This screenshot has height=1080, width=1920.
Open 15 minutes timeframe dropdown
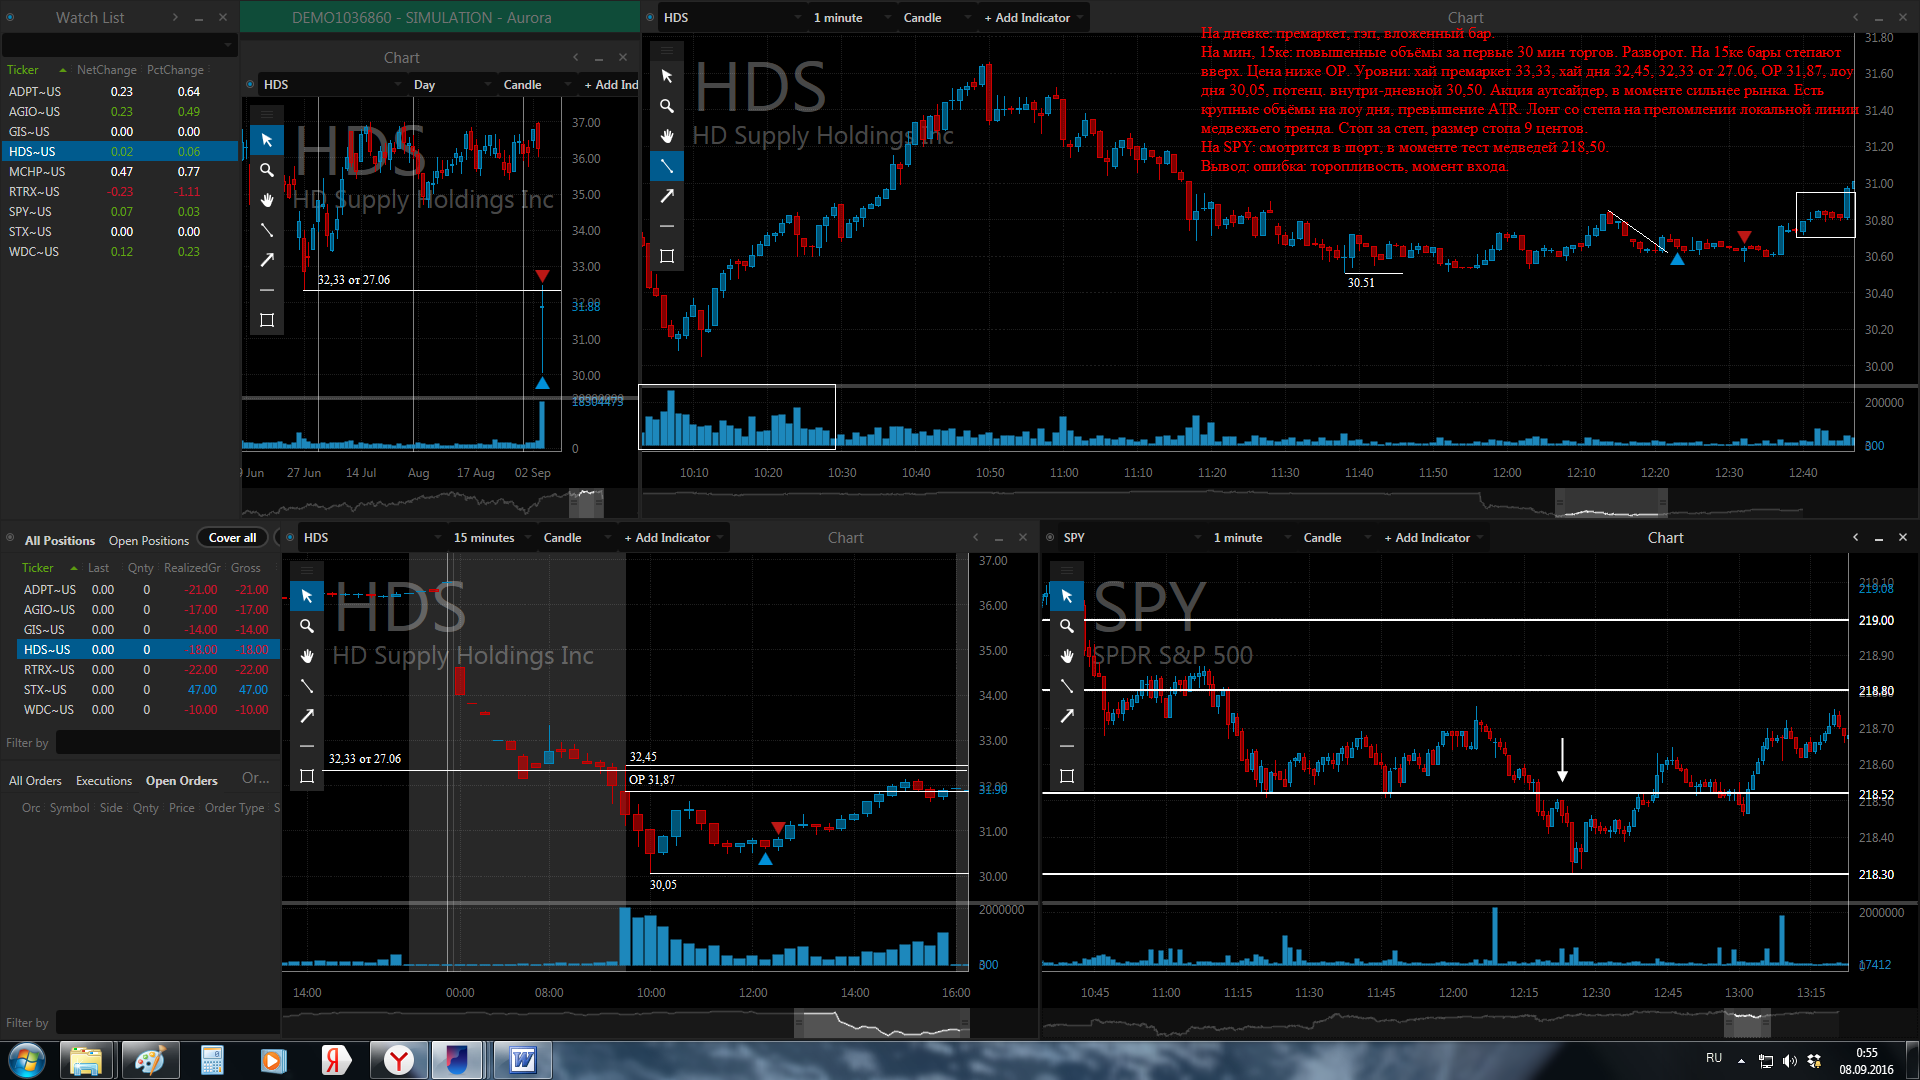(493, 537)
